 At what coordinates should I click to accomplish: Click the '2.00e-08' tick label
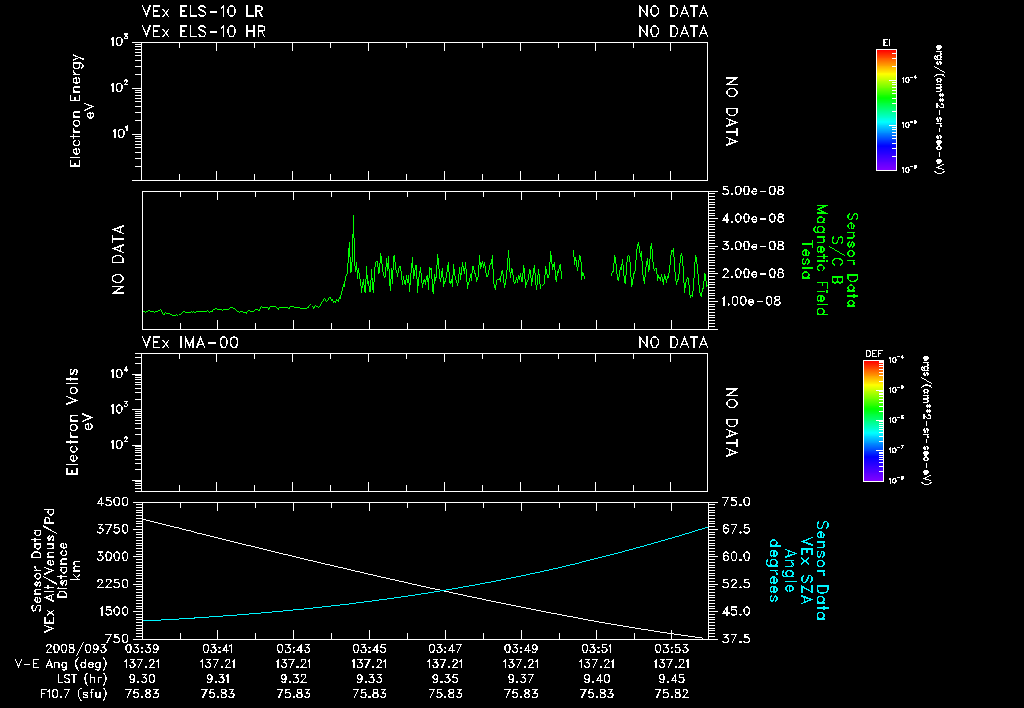(753, 273)
